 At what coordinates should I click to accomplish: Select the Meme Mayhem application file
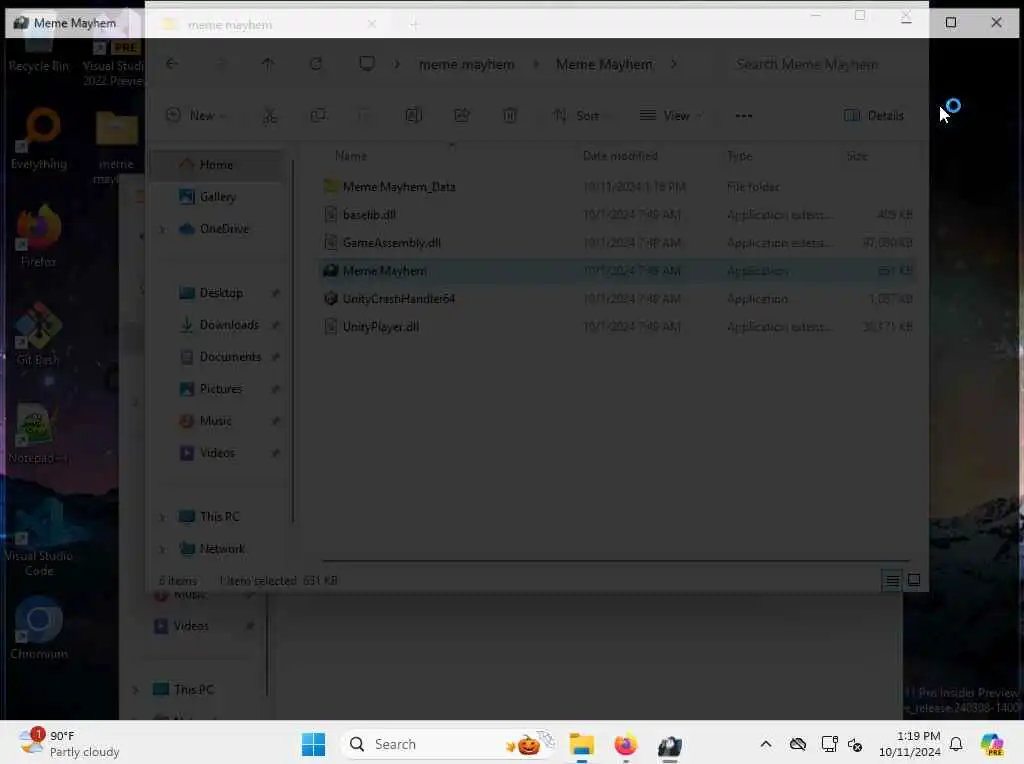click(617, 270)
